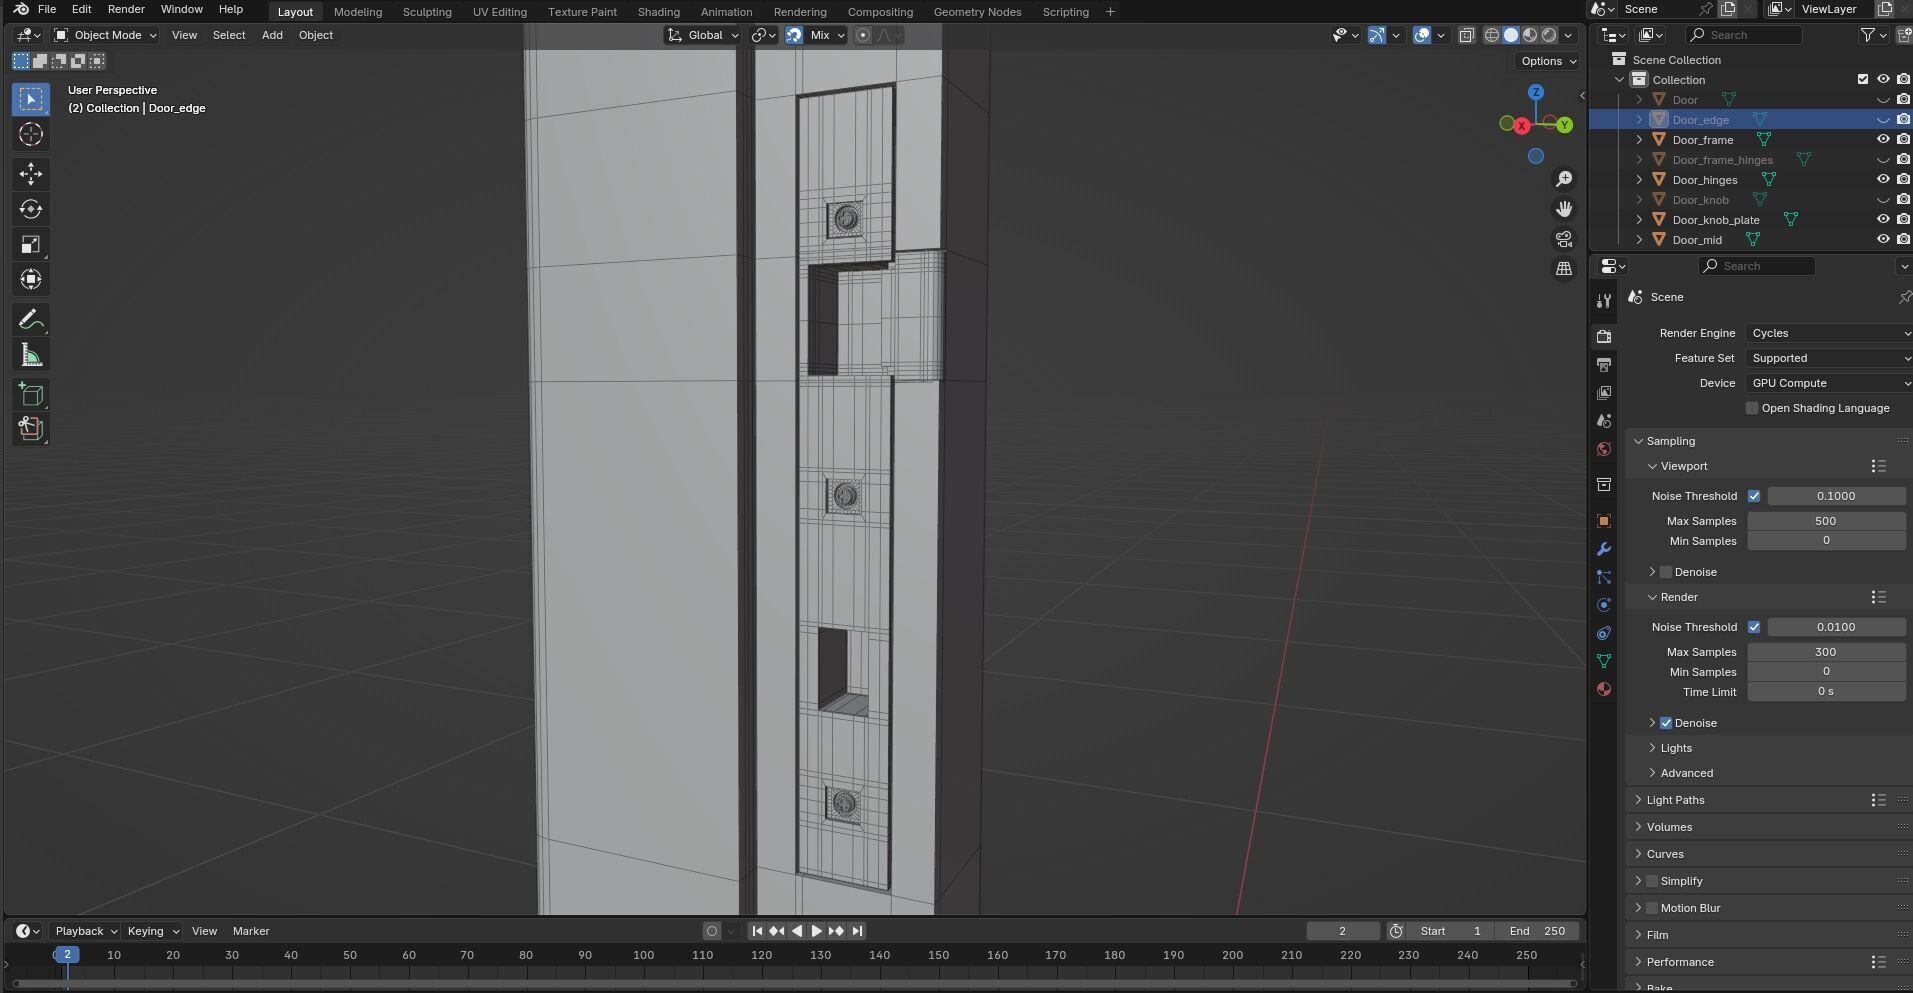
Task: Toggle camera view icon
Action: (x=1564, y=239)
